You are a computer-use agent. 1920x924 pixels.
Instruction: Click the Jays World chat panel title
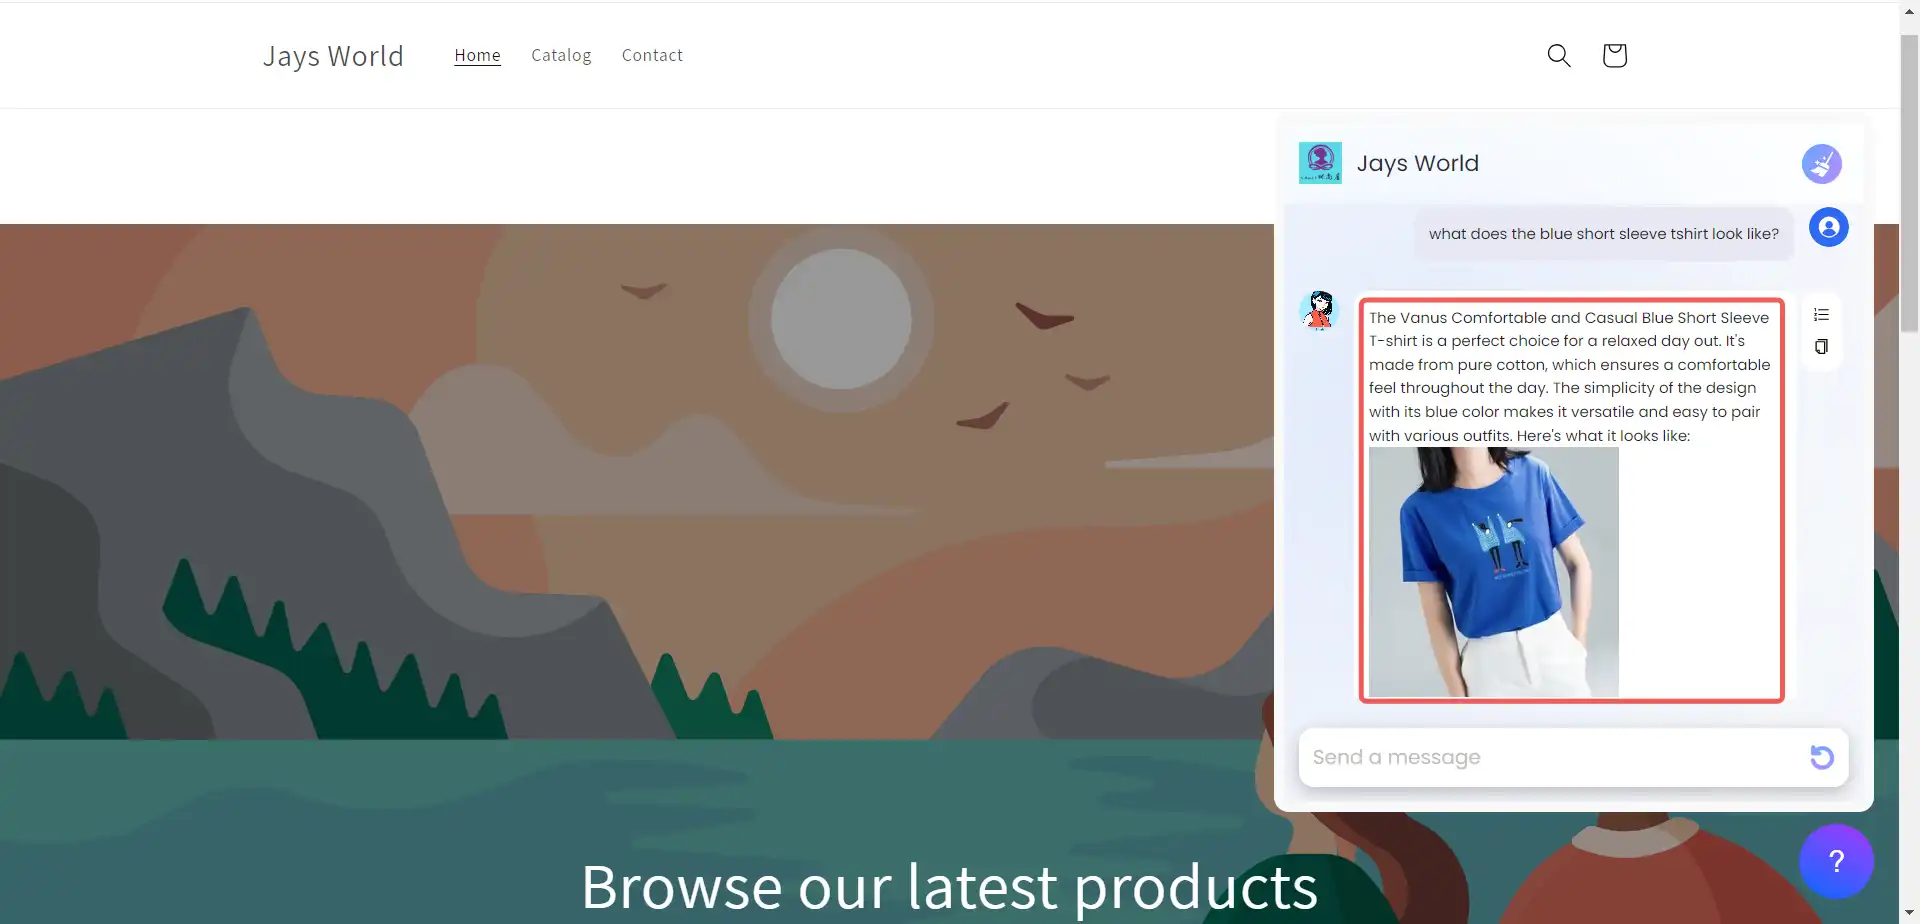pos(1417,163)
